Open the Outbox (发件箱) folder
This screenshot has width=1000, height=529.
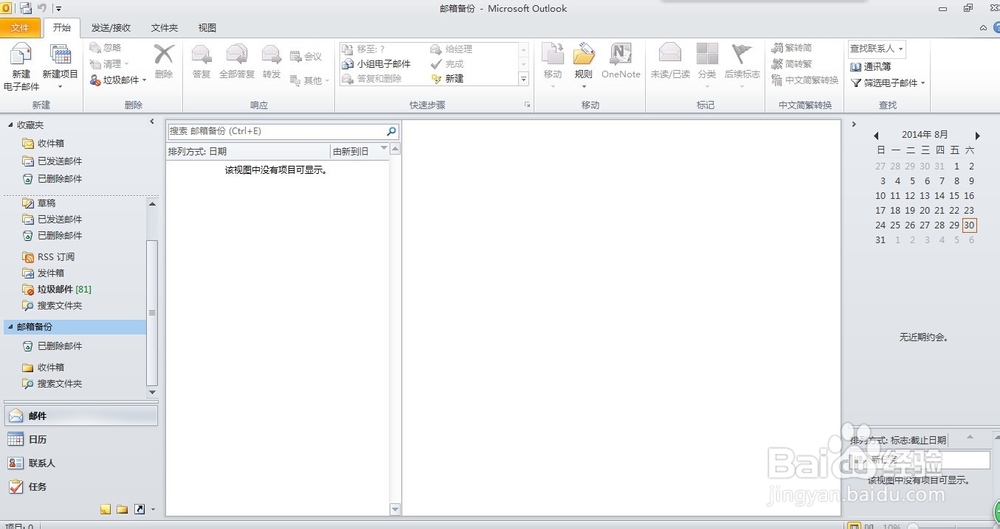click(x=43, y=273)
